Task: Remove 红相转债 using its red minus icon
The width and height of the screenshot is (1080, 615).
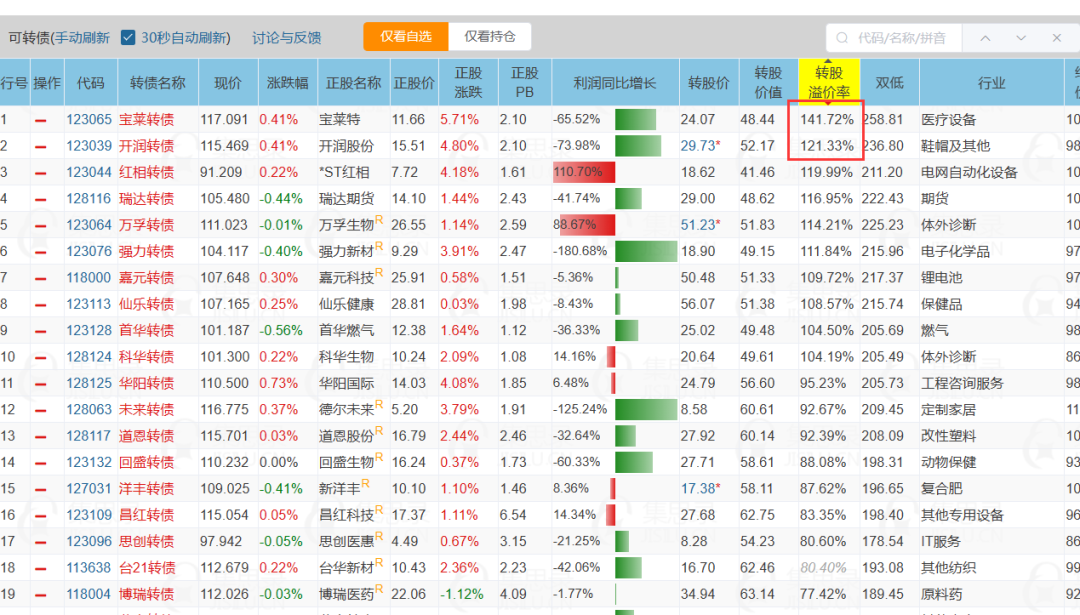Action: click(41, 173)
